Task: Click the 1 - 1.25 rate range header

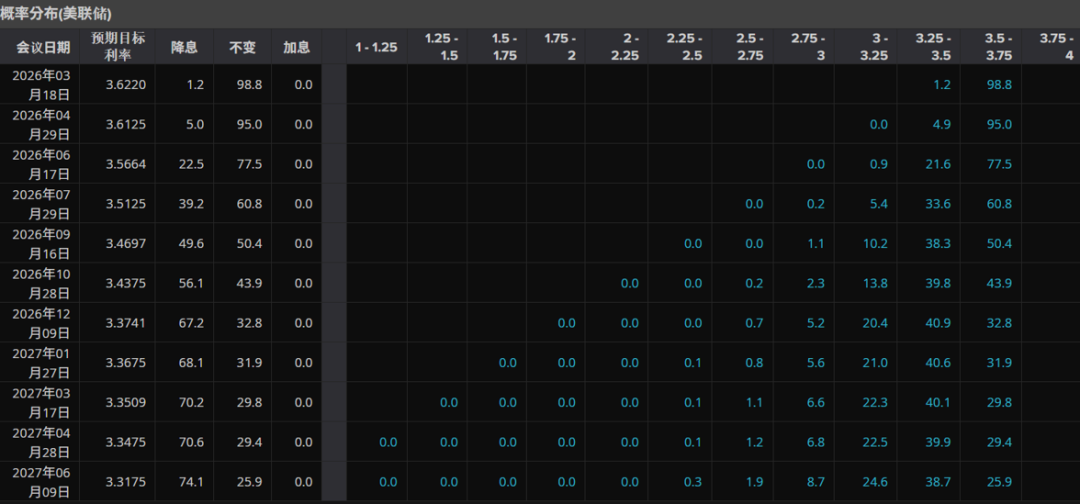Action: (376, 48)
